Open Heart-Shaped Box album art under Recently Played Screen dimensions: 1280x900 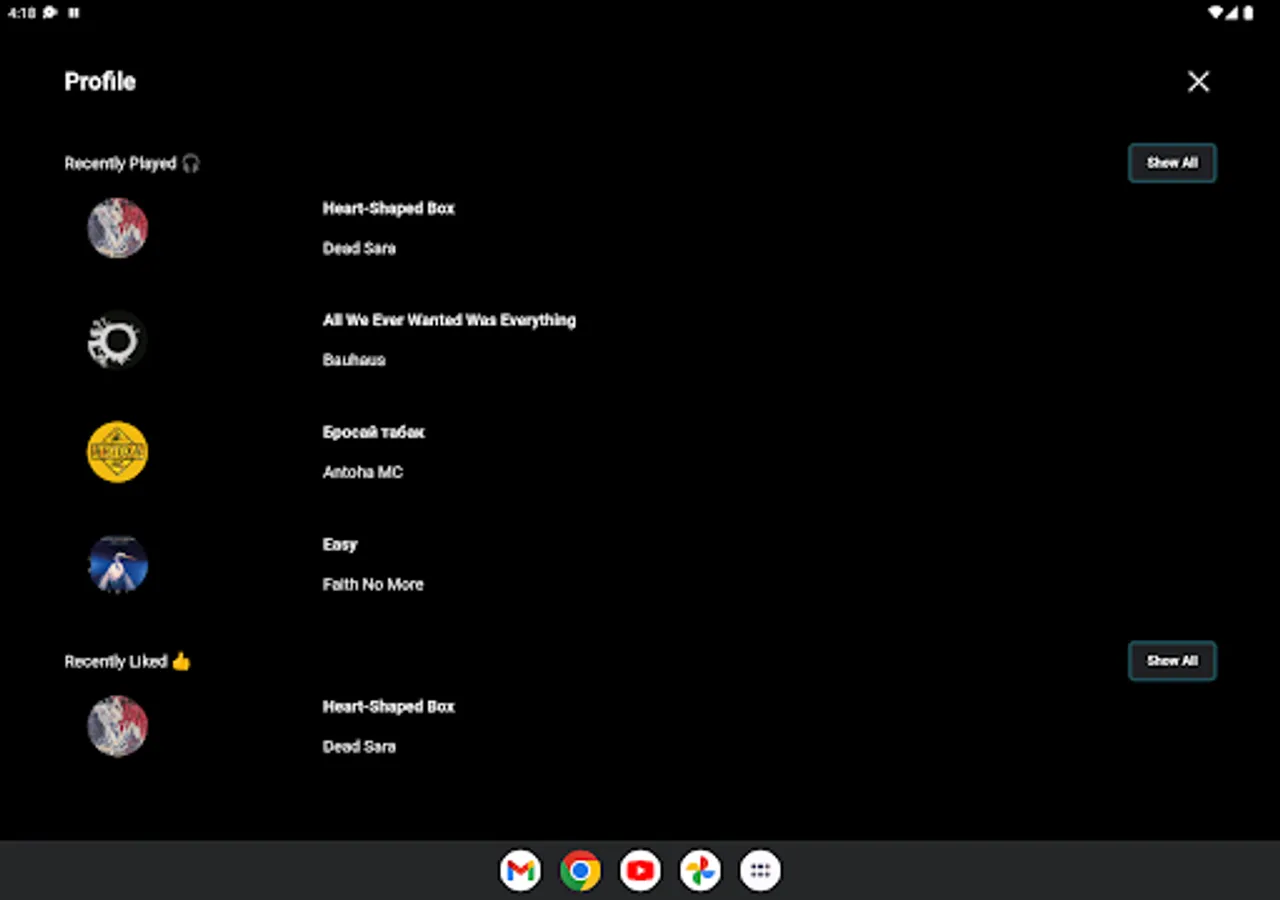pyautogui.click(x=118, y=228)
